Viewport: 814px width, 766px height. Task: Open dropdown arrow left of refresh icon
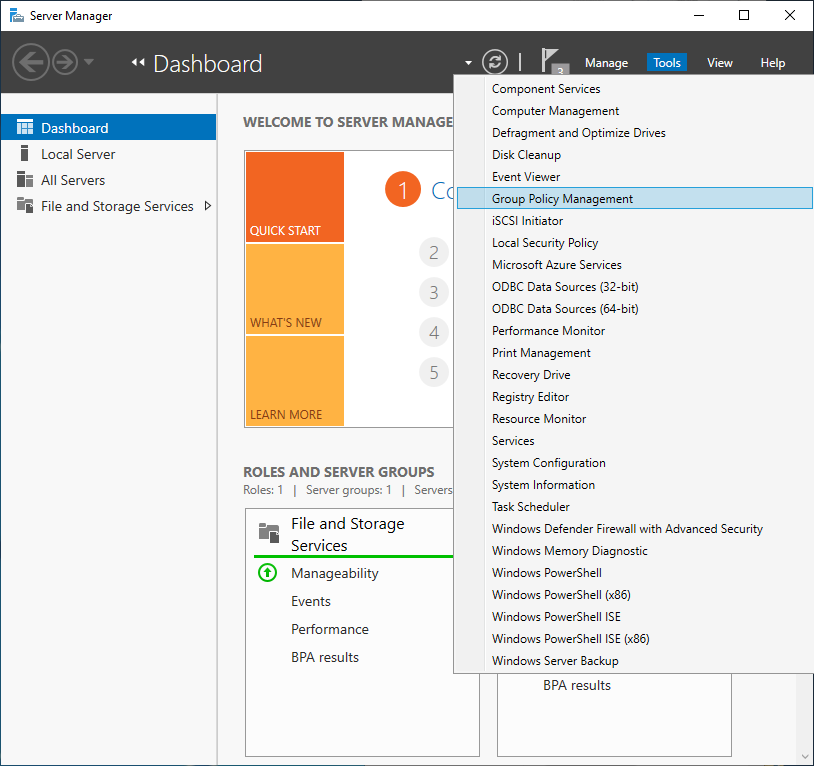coord(469,63)
